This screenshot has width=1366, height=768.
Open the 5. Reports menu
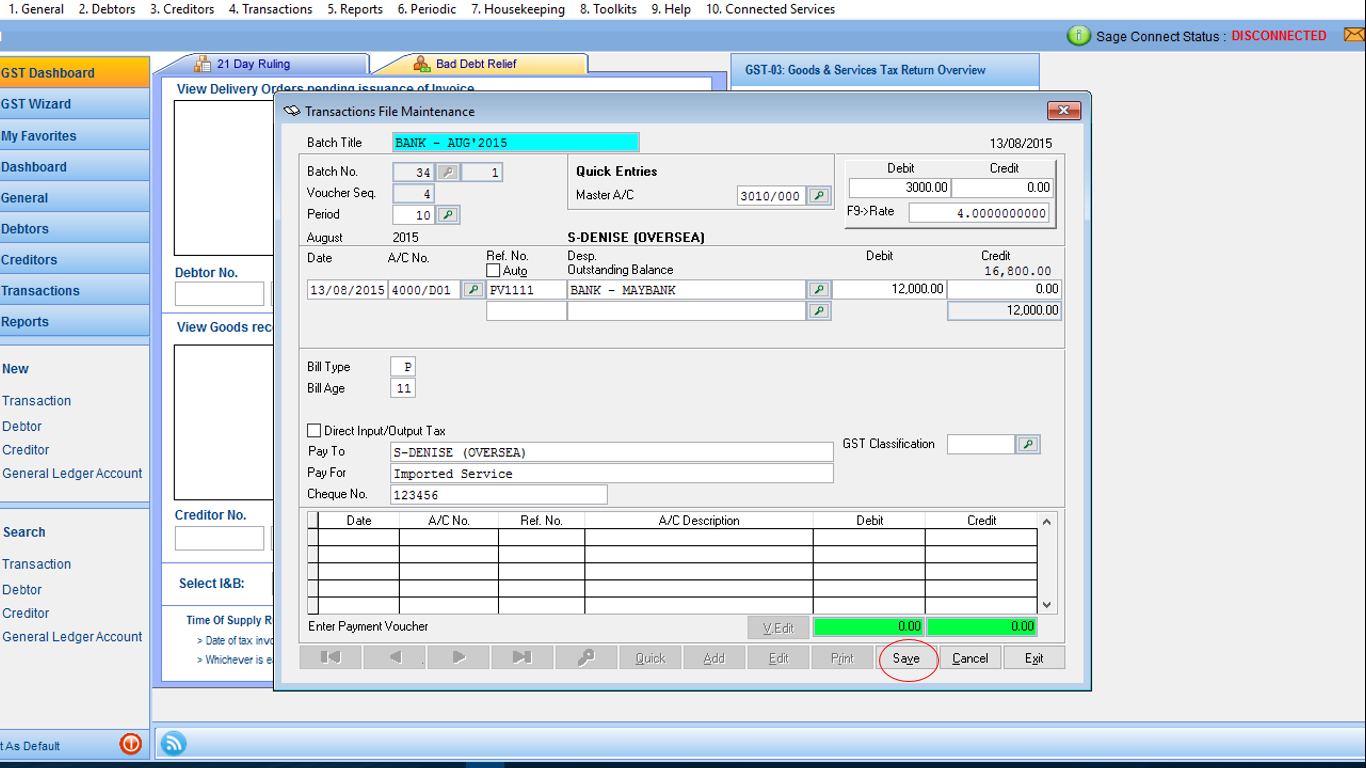(355, 9)
